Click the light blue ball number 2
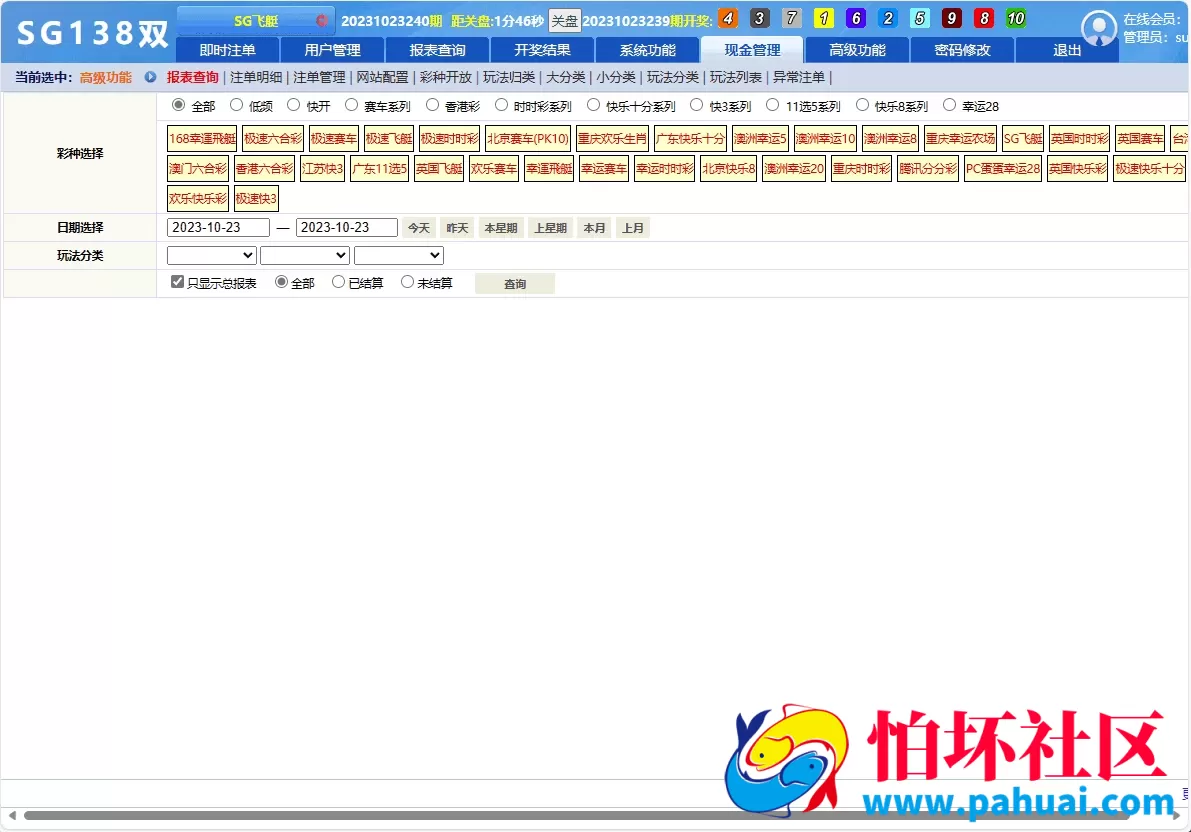 coord(887,18)
